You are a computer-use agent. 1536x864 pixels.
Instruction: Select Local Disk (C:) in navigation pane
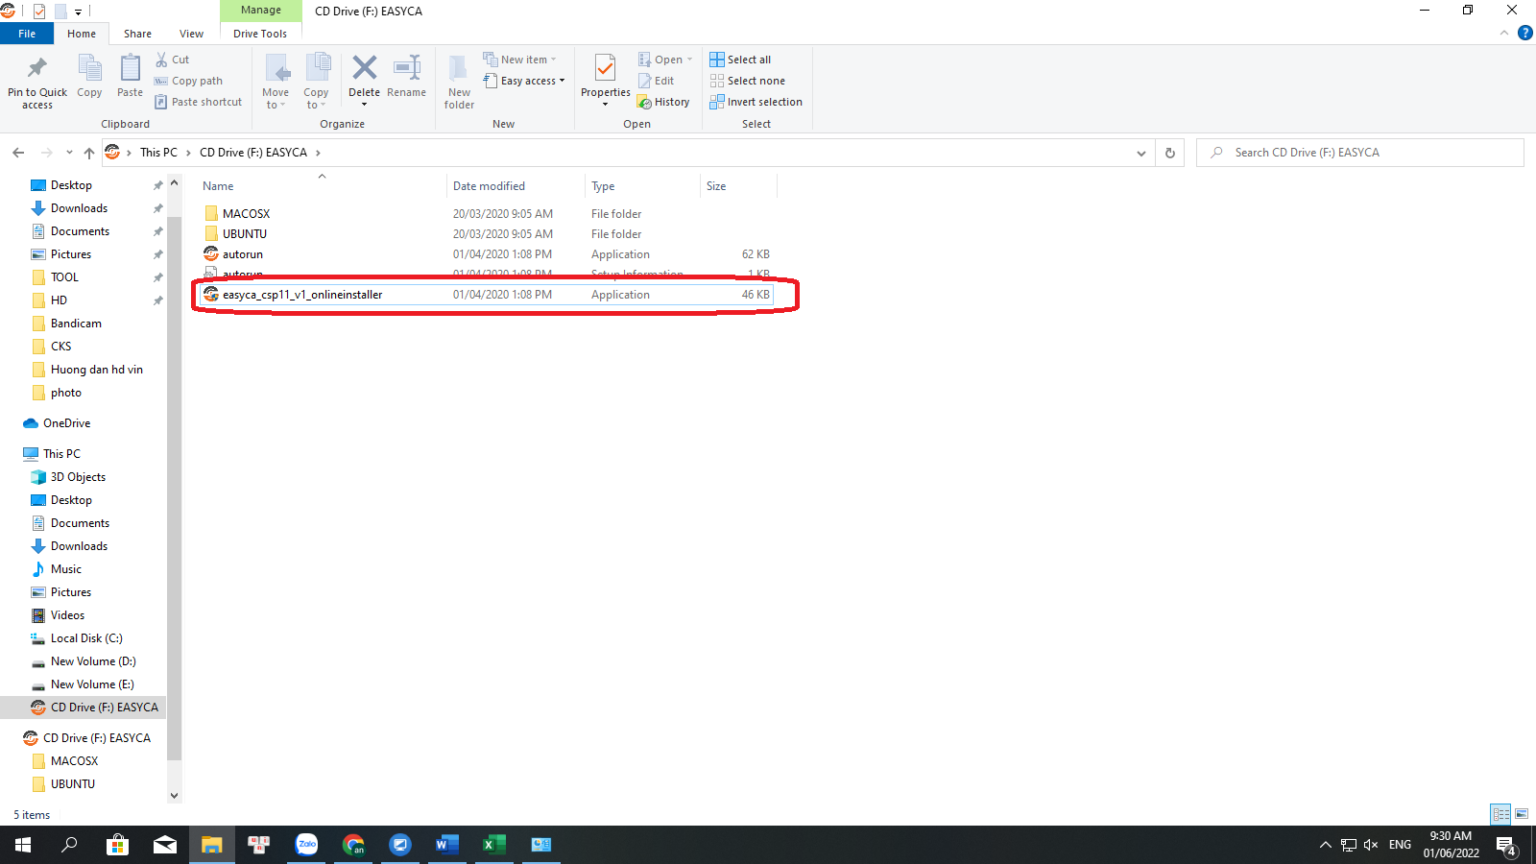(x=86, y=638)
